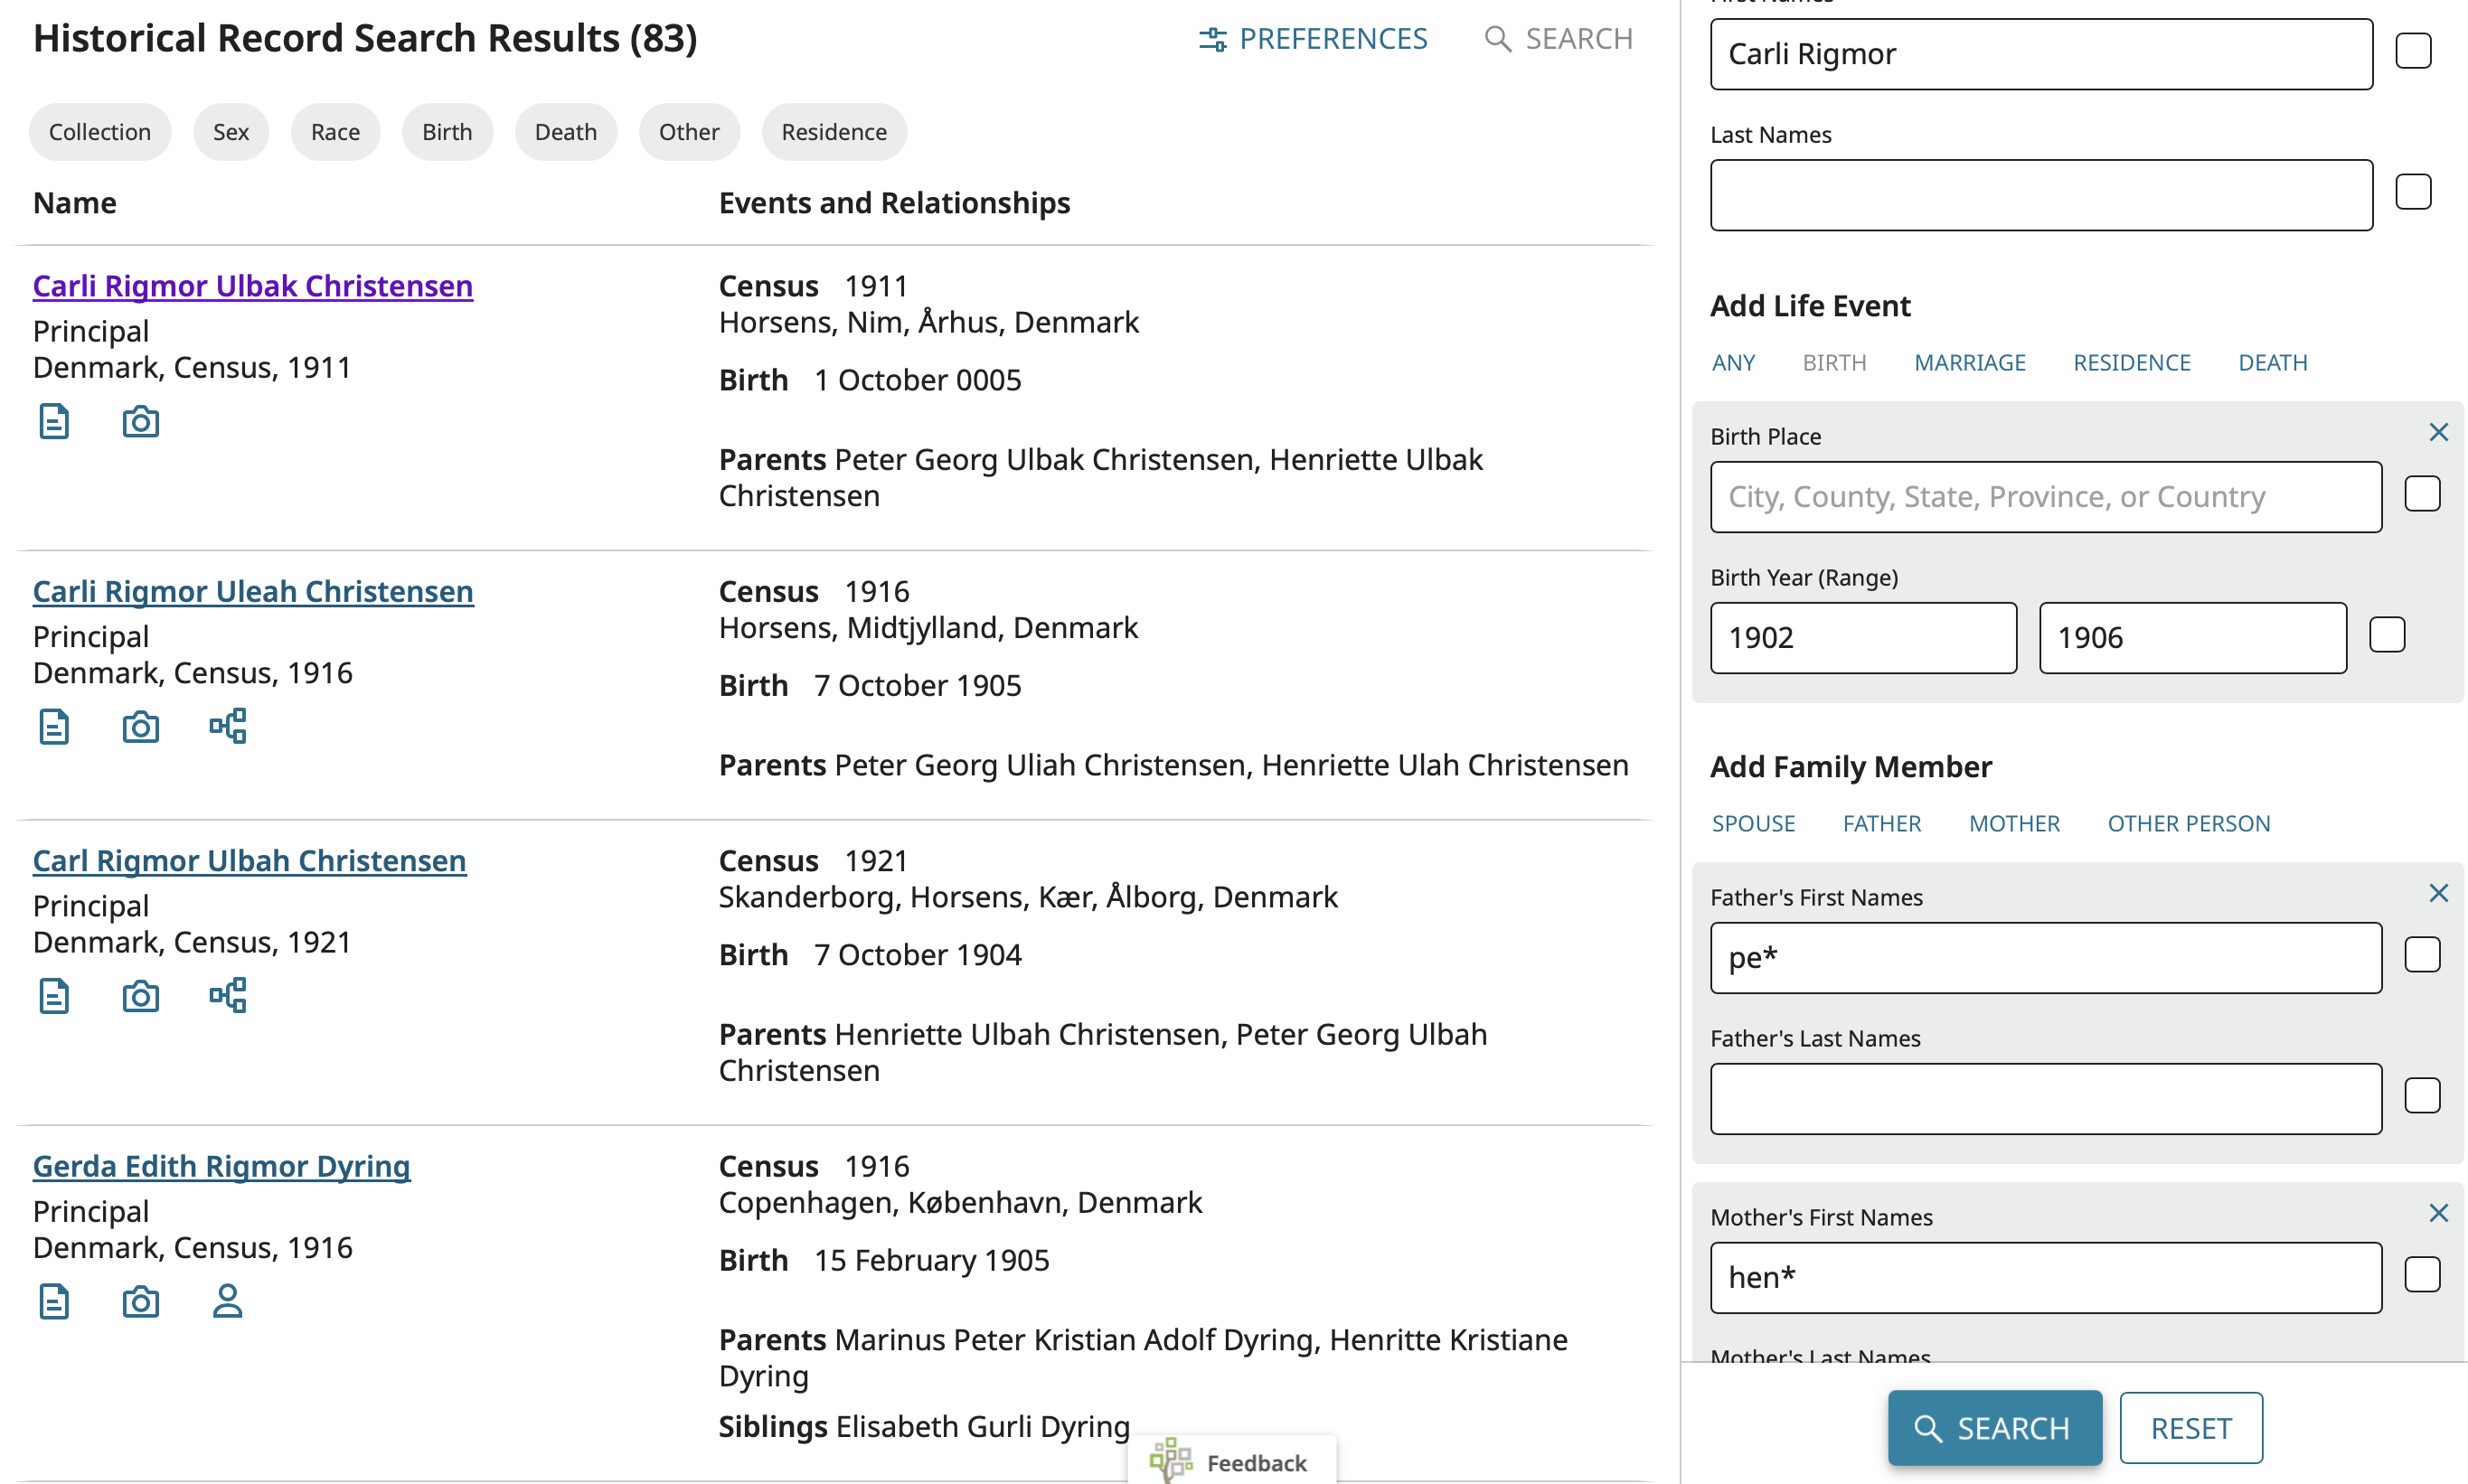Open the Residence filter
The image size is (2468, 1484).
pyautogui.click(x=833, y=131)
